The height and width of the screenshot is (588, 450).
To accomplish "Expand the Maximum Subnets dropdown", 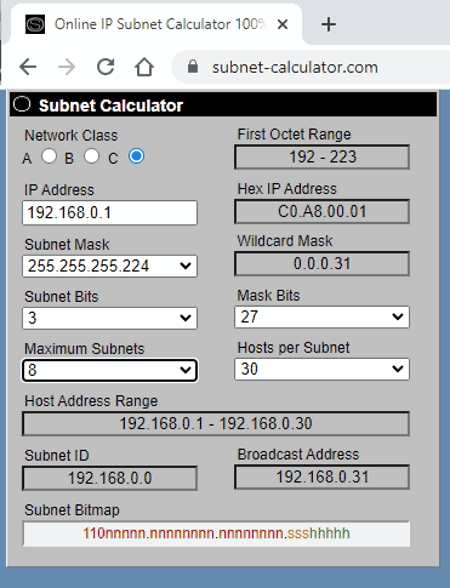I will 110,370.
